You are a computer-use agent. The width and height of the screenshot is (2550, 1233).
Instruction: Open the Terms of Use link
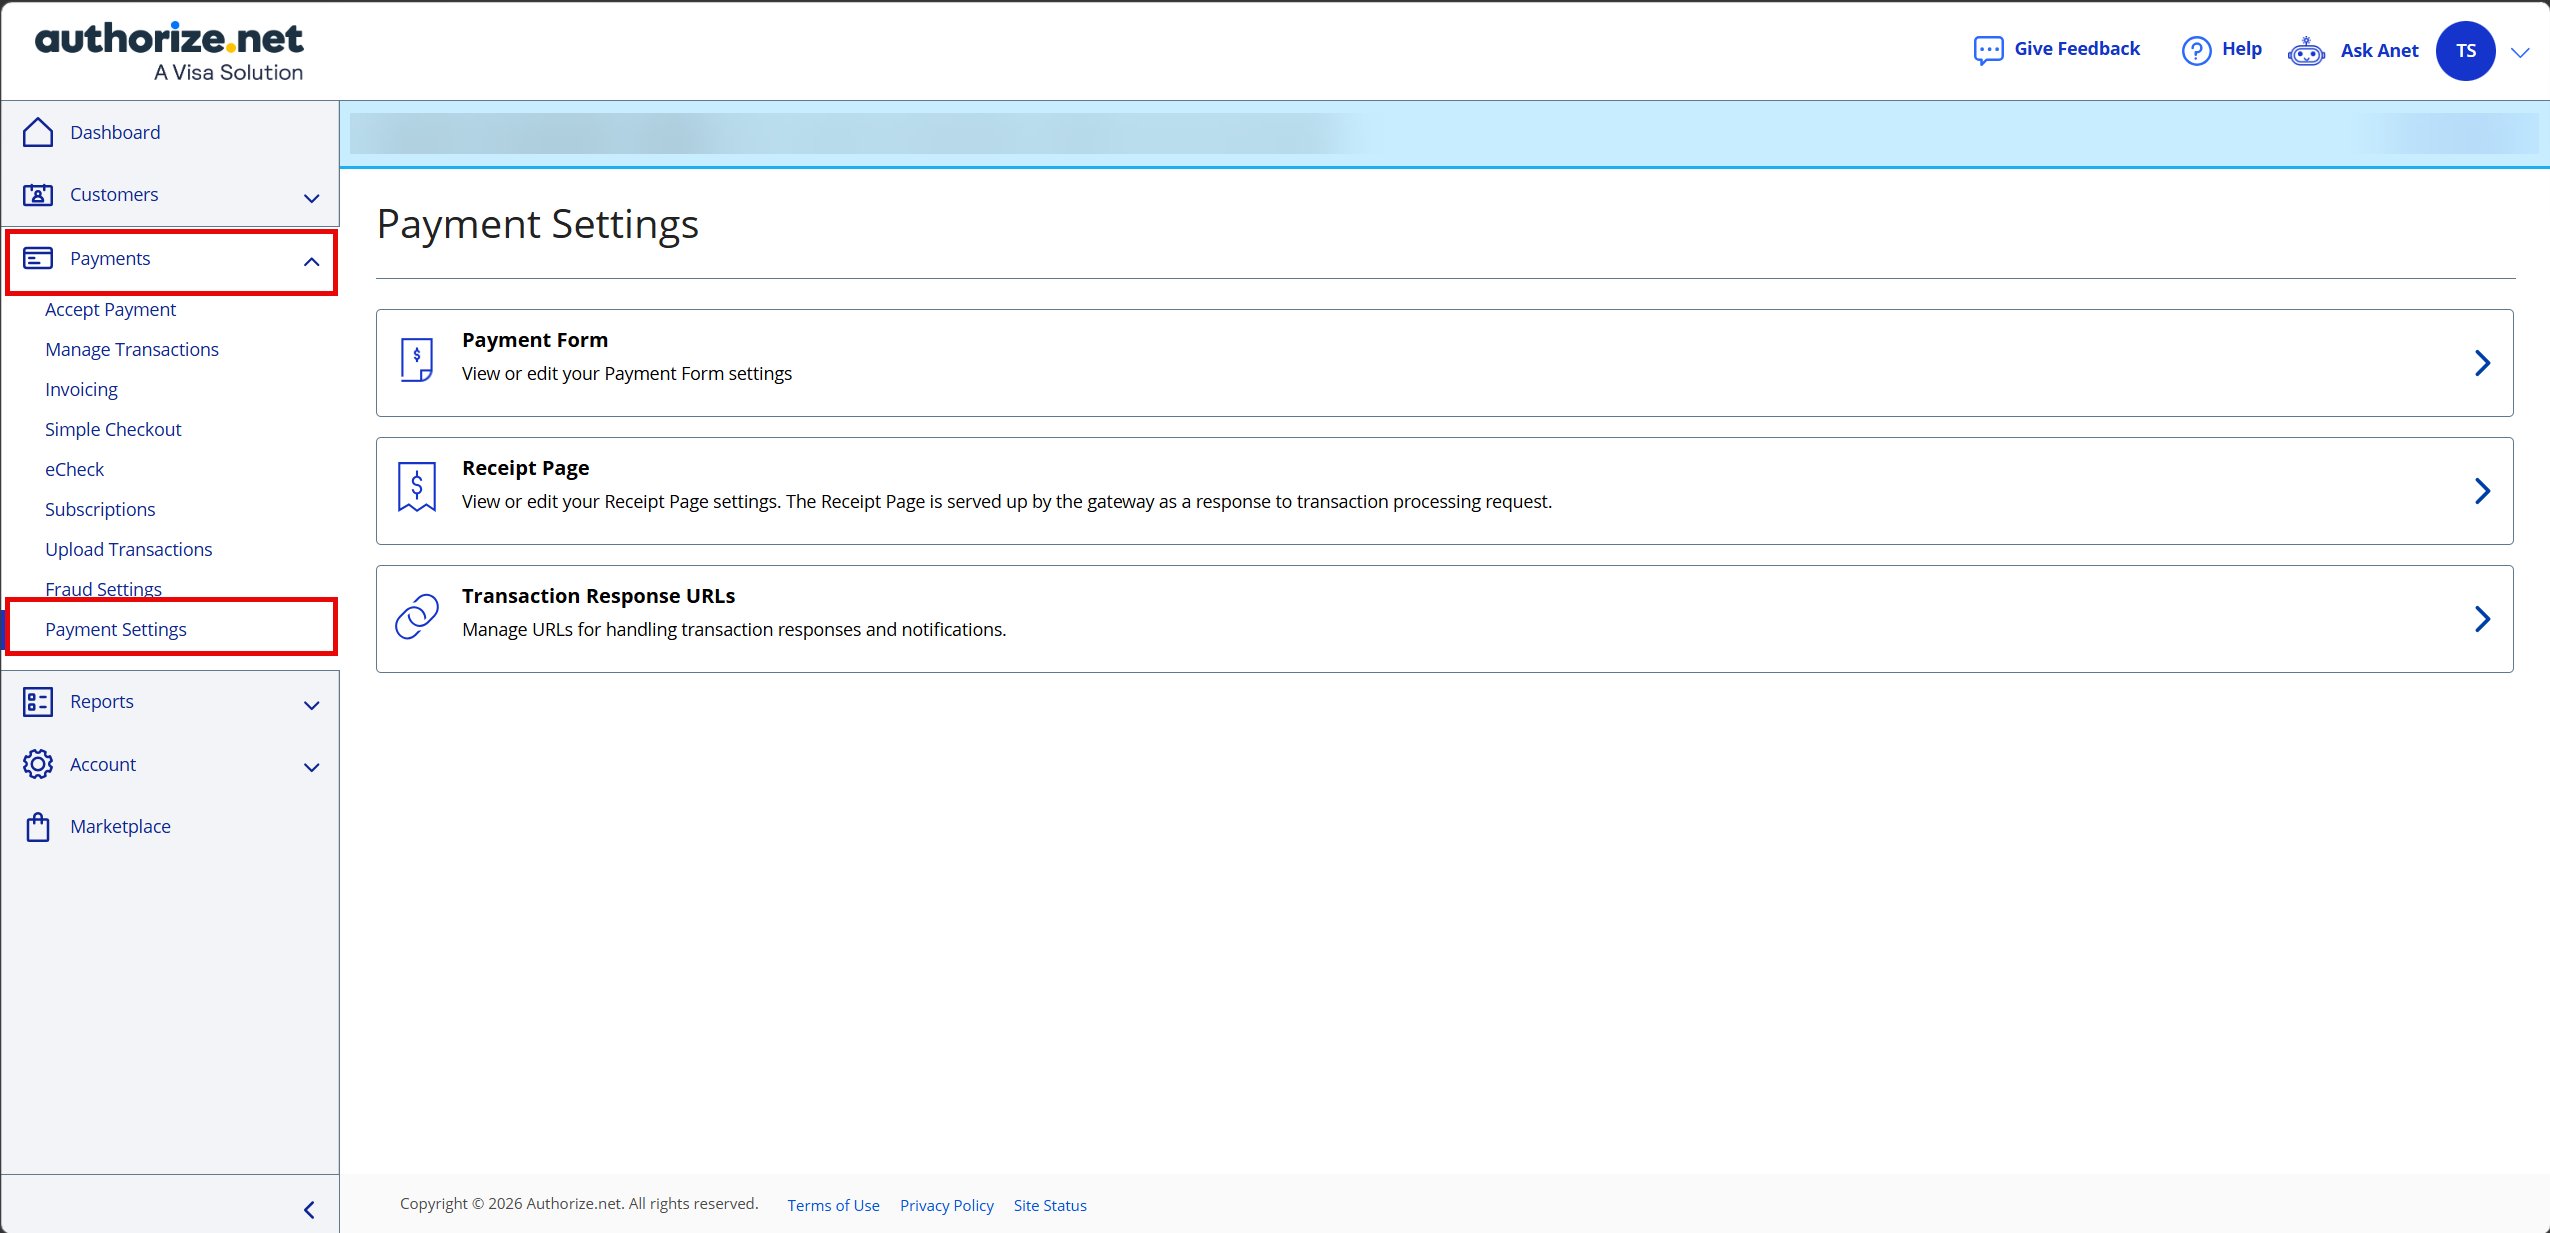tap(833, 1206)
